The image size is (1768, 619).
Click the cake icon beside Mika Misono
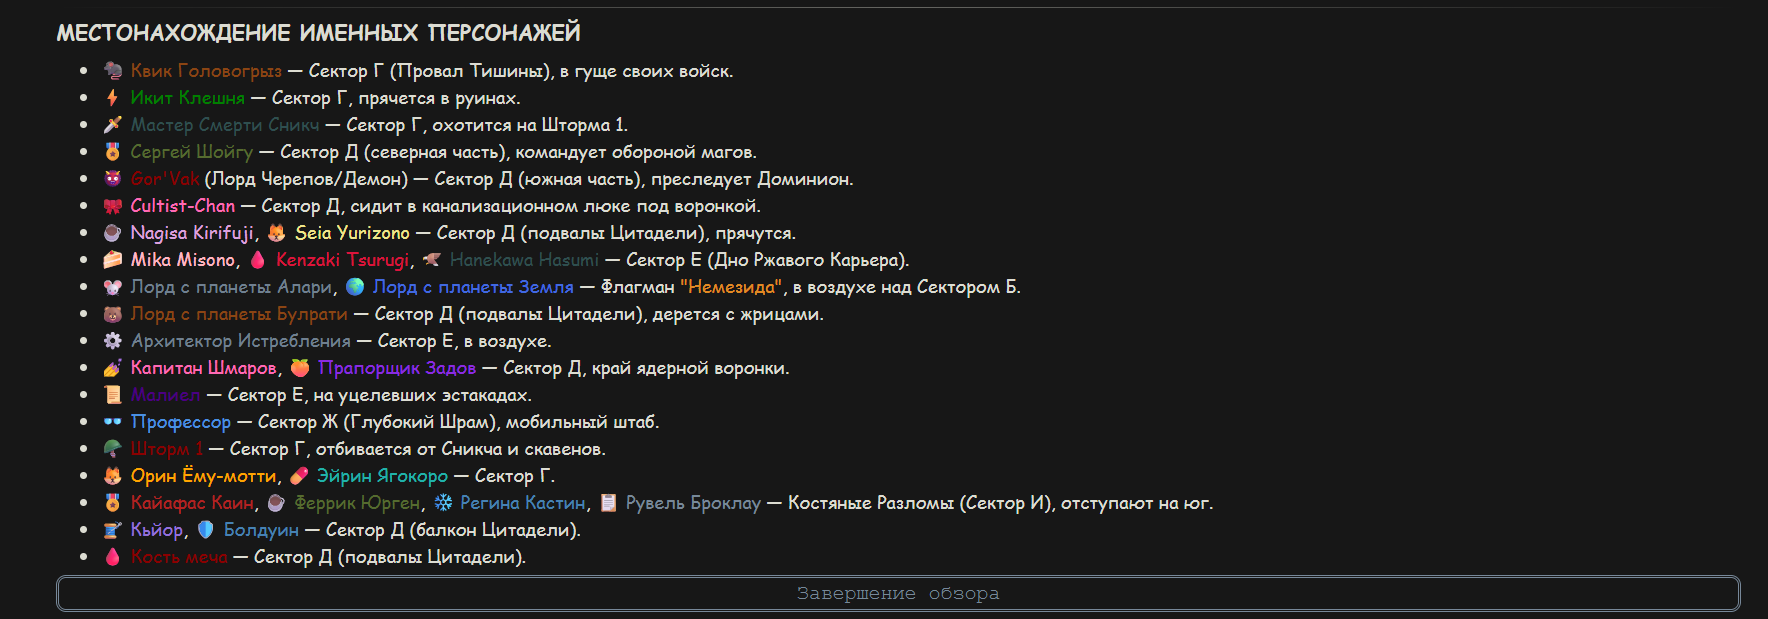tap(113, 260)
